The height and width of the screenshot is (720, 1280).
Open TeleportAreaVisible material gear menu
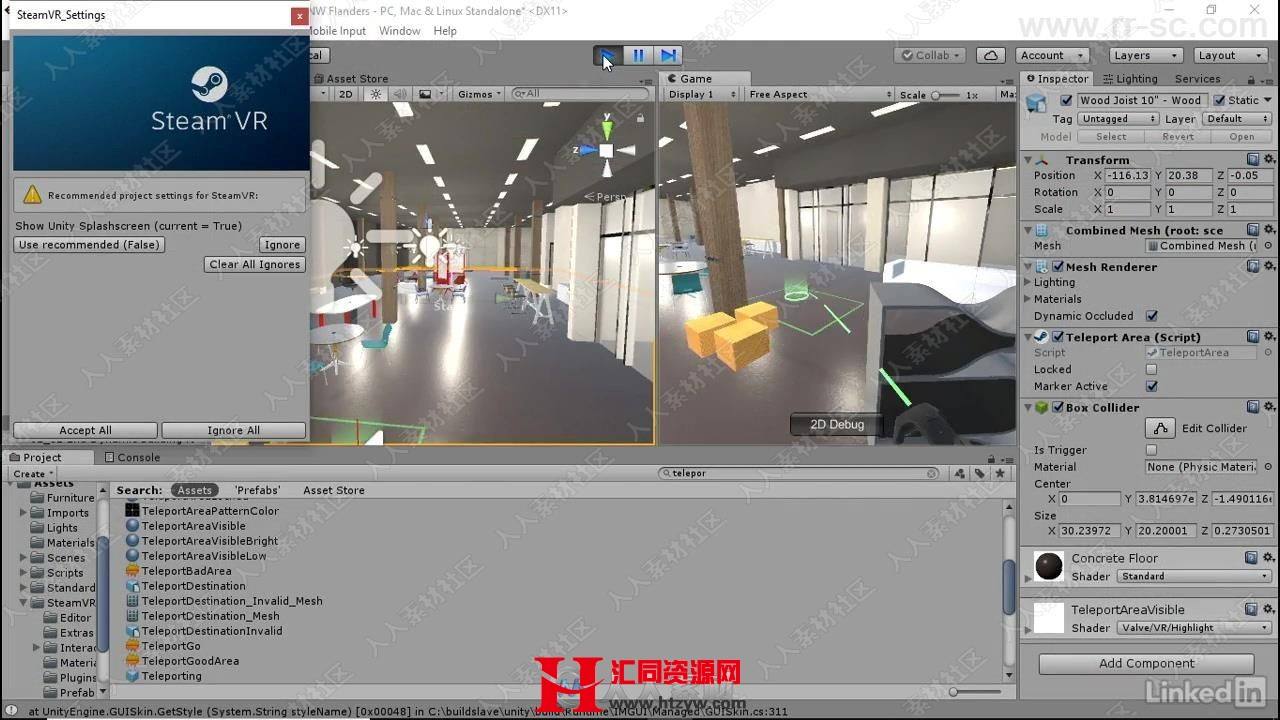(x=1268, y=609)
